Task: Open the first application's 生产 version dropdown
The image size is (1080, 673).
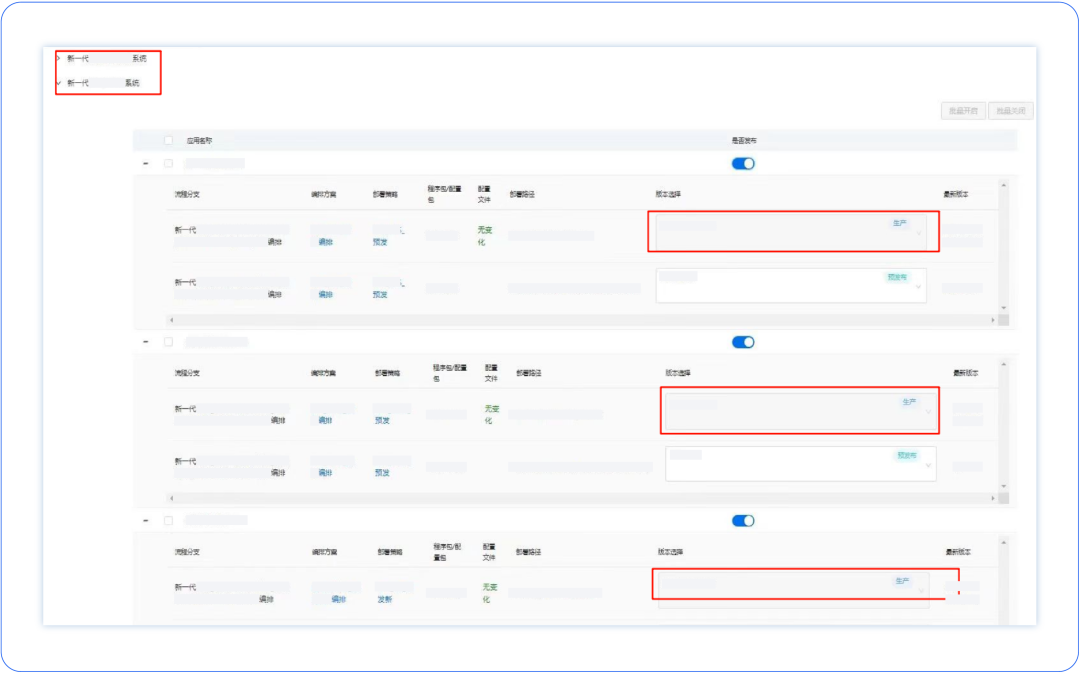Action: [x=791, y=233]
